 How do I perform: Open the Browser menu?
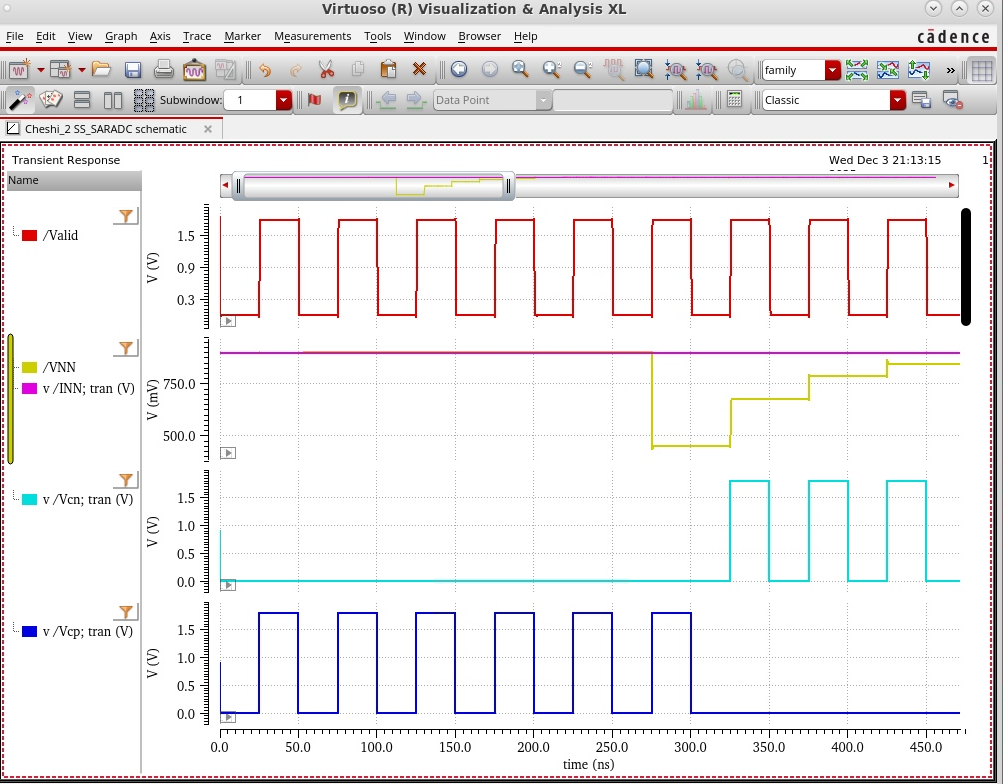point(479,36)
